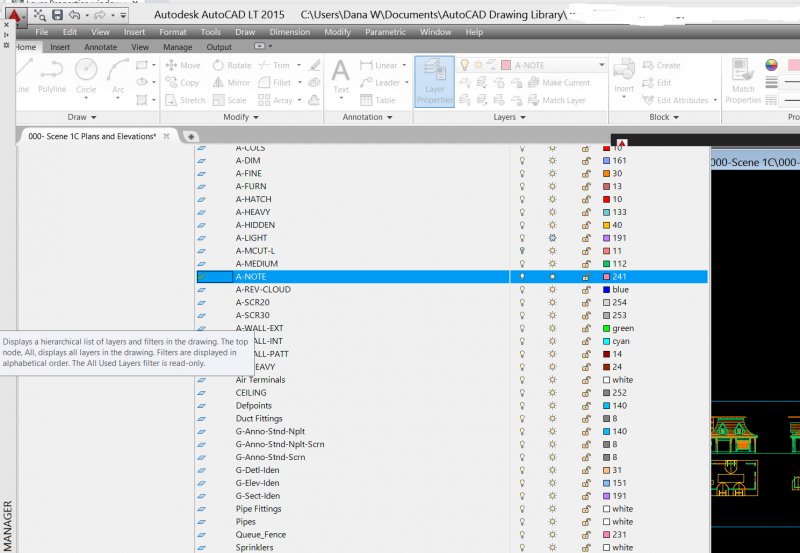Click the Match Properties tool
800x553 pixels.
click(x=743, y=78)
